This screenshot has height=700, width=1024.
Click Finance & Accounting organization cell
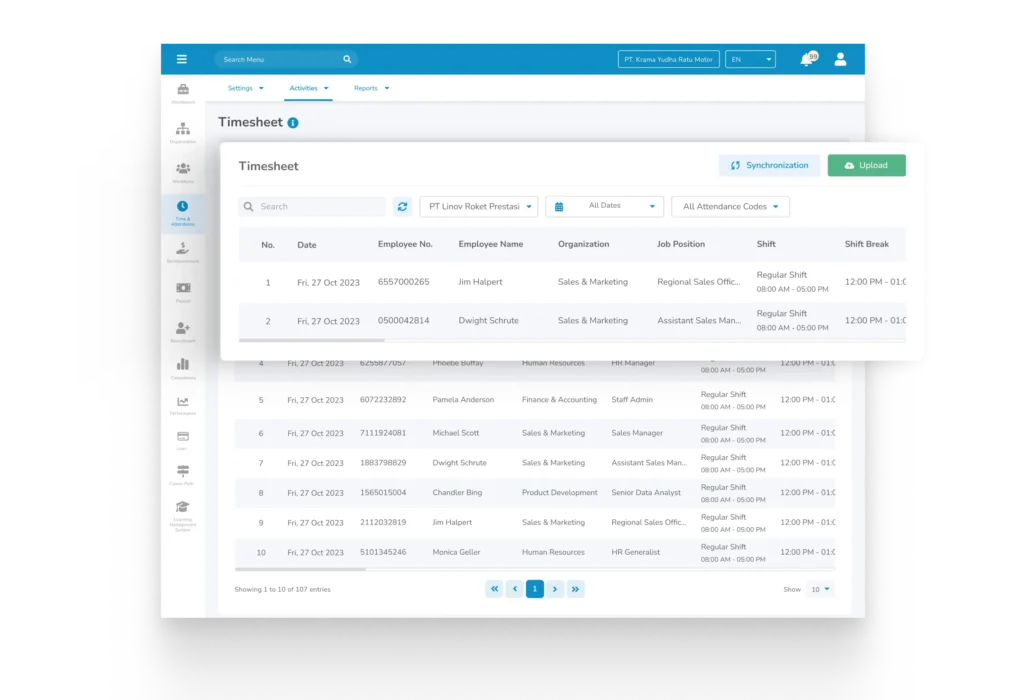[x=559, y=400]
